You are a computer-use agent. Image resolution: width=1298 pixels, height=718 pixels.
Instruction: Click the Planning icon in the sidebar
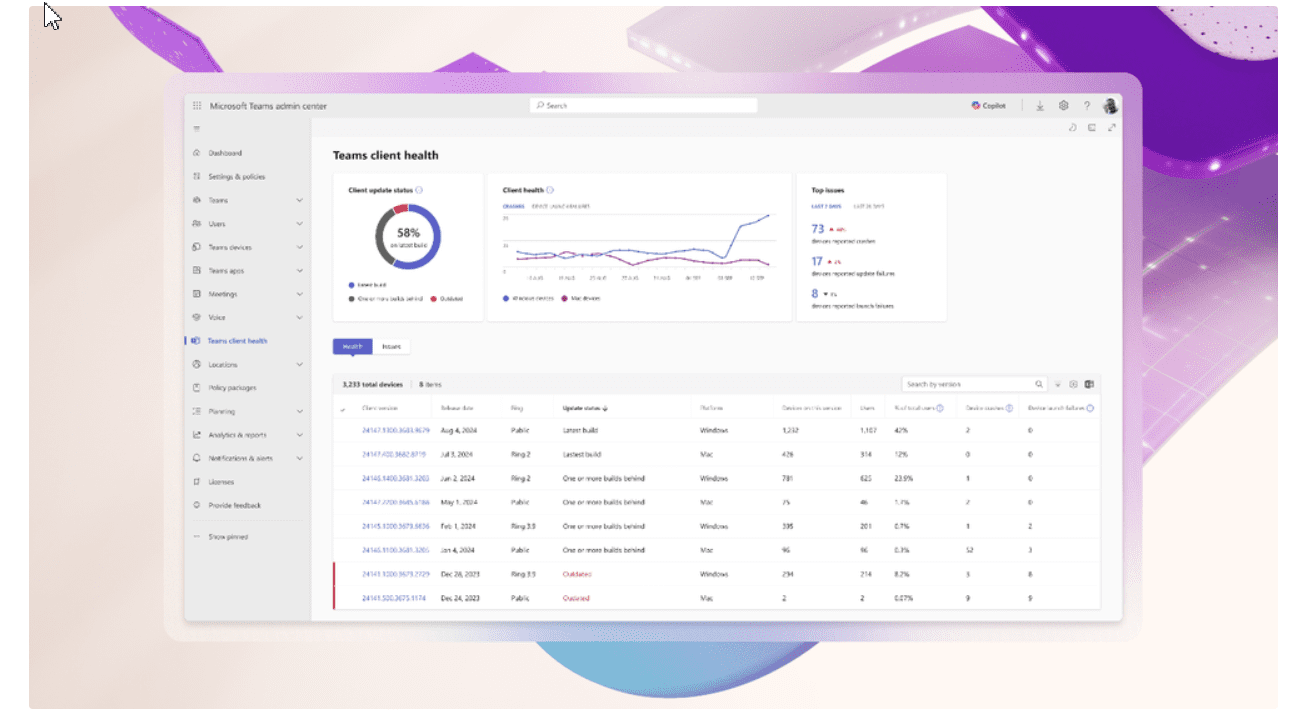tap(197, 411)
